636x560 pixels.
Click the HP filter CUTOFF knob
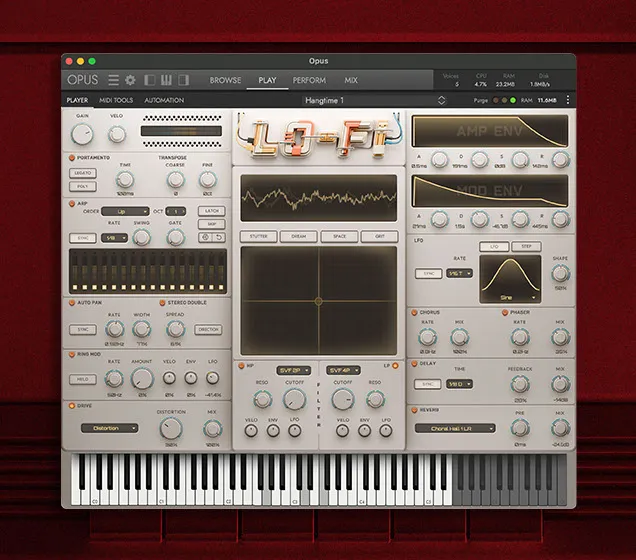click(x=294, y=399)
